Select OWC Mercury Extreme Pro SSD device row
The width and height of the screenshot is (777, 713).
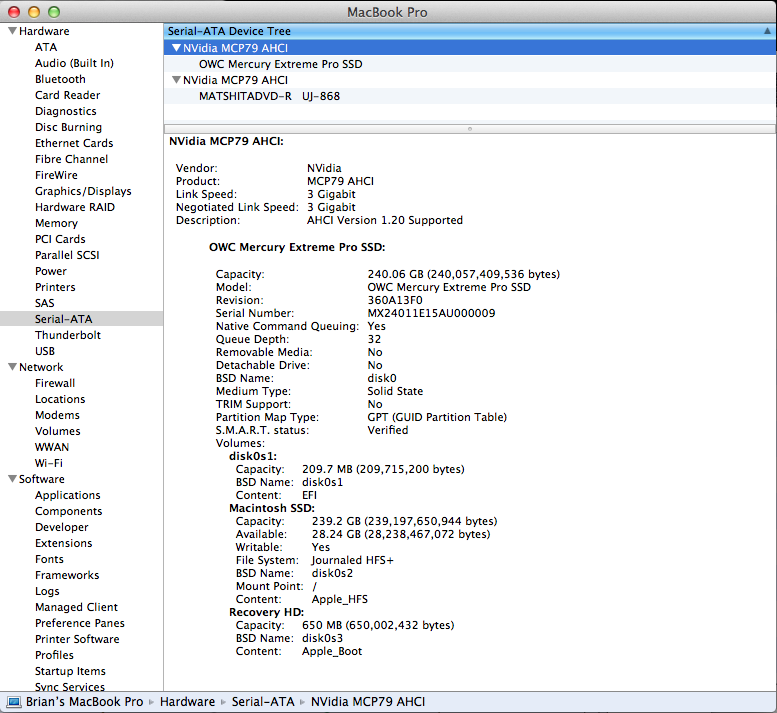[x=470, y=64]
